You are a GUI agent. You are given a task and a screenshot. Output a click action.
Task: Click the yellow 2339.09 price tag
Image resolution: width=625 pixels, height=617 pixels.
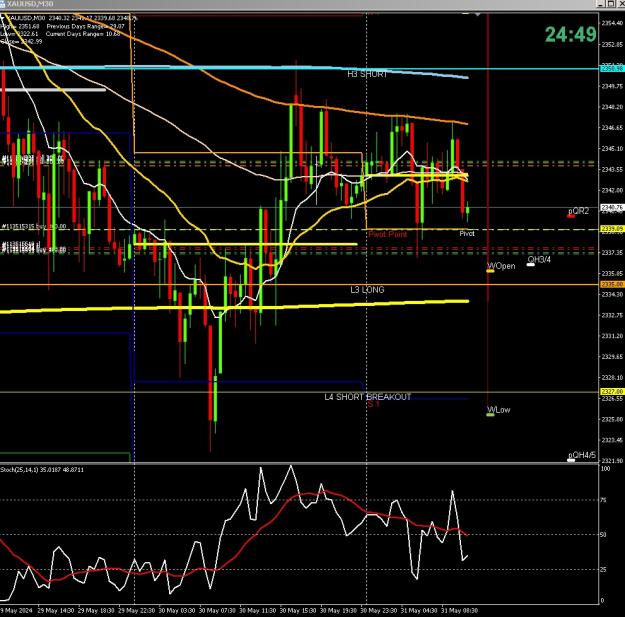coord(612,229)
